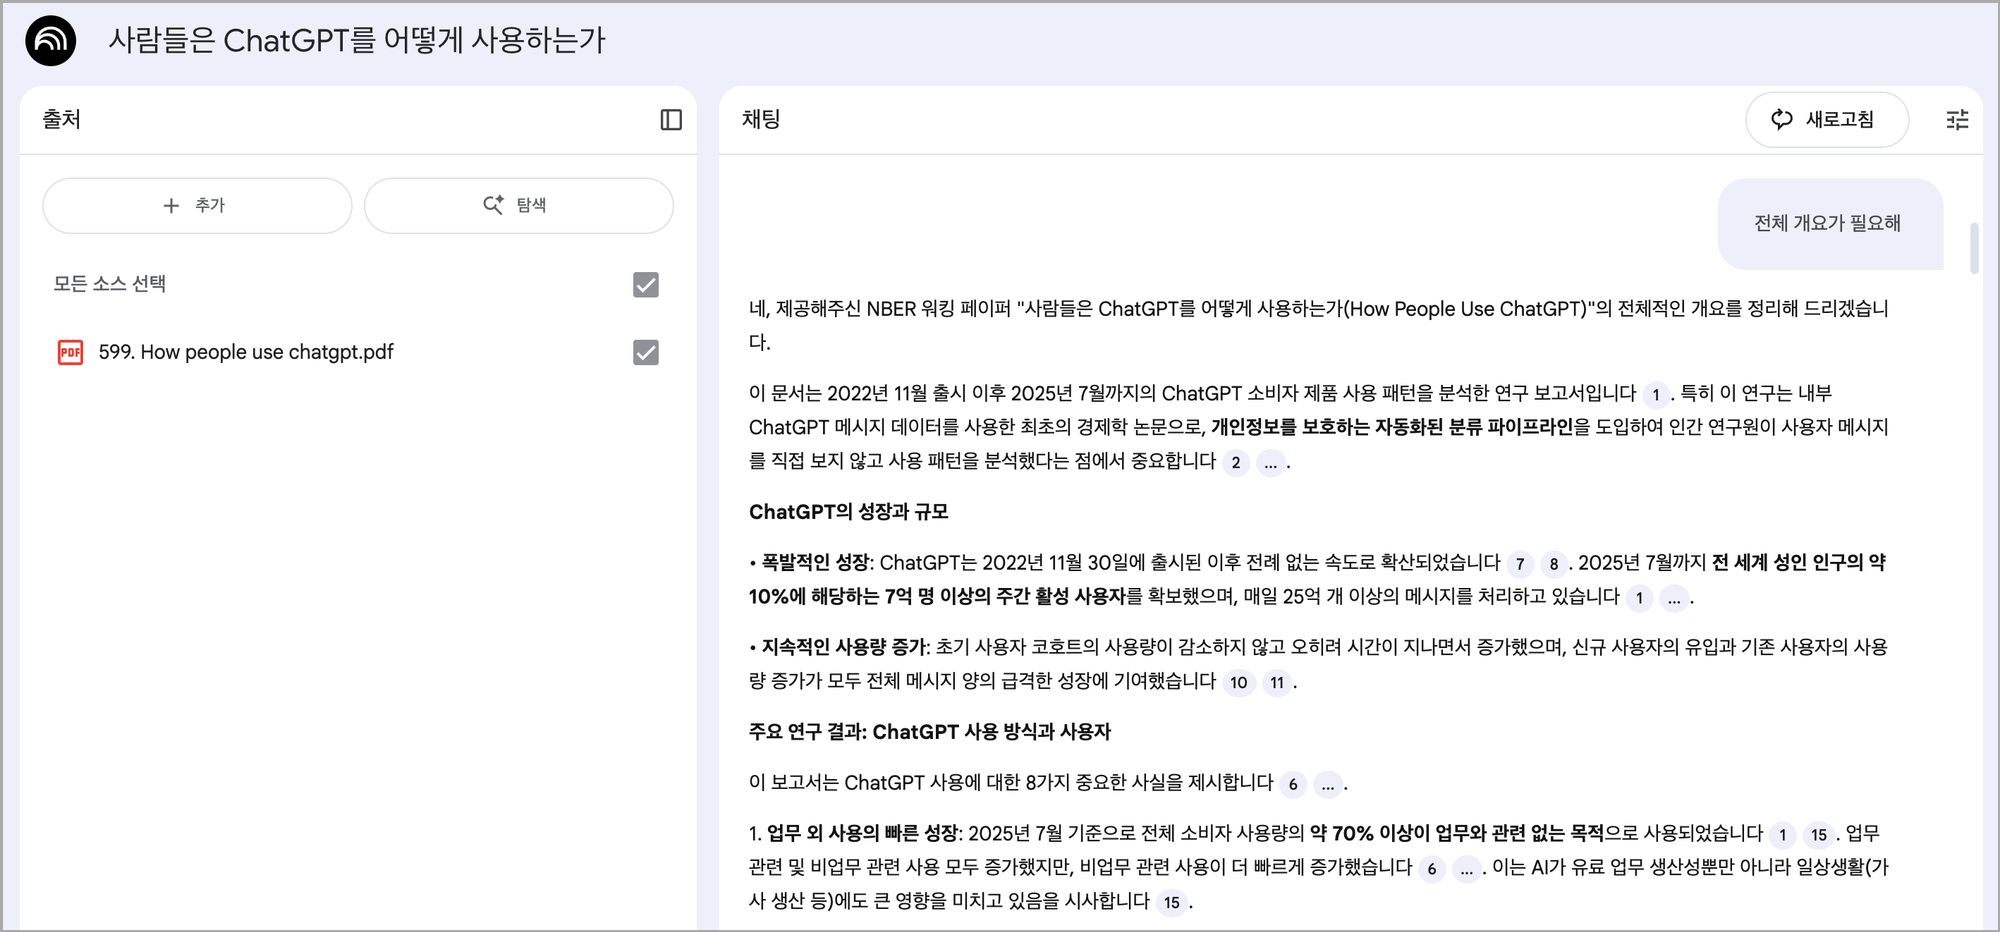2000x932 pixels.
Task: Open chat configuration sliders icon
Action: click(1957, 120)
